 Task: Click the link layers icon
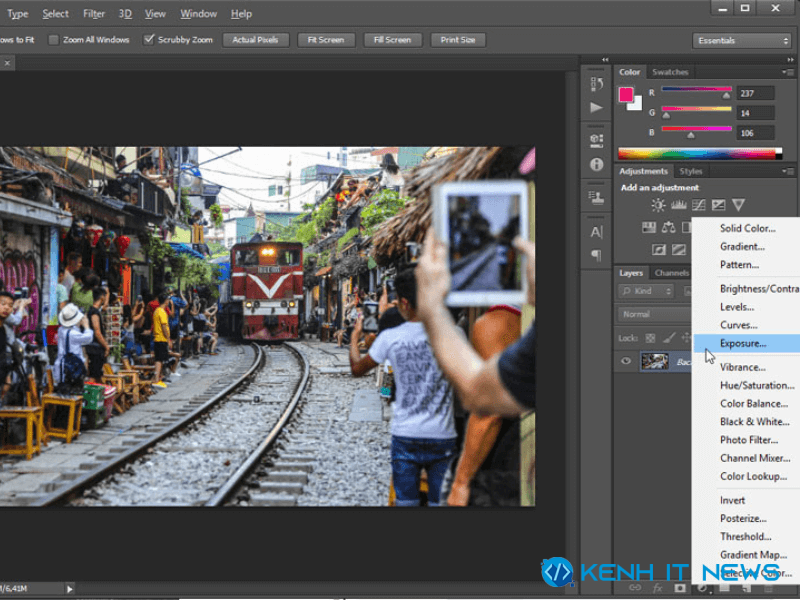(x=635, y=588)
